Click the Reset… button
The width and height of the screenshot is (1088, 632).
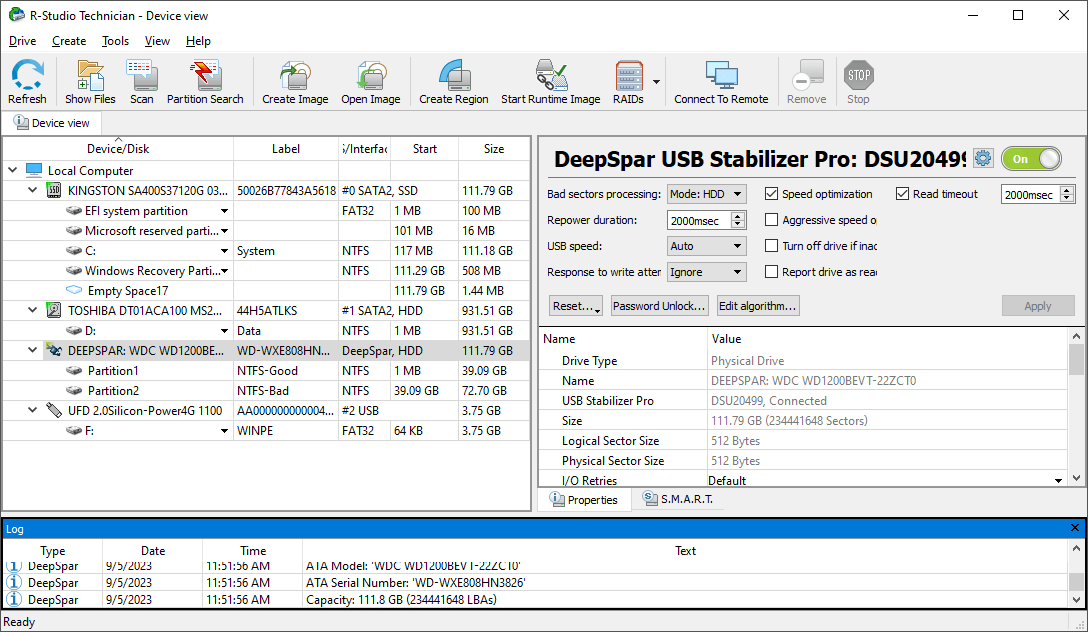(x=575, y=306)
